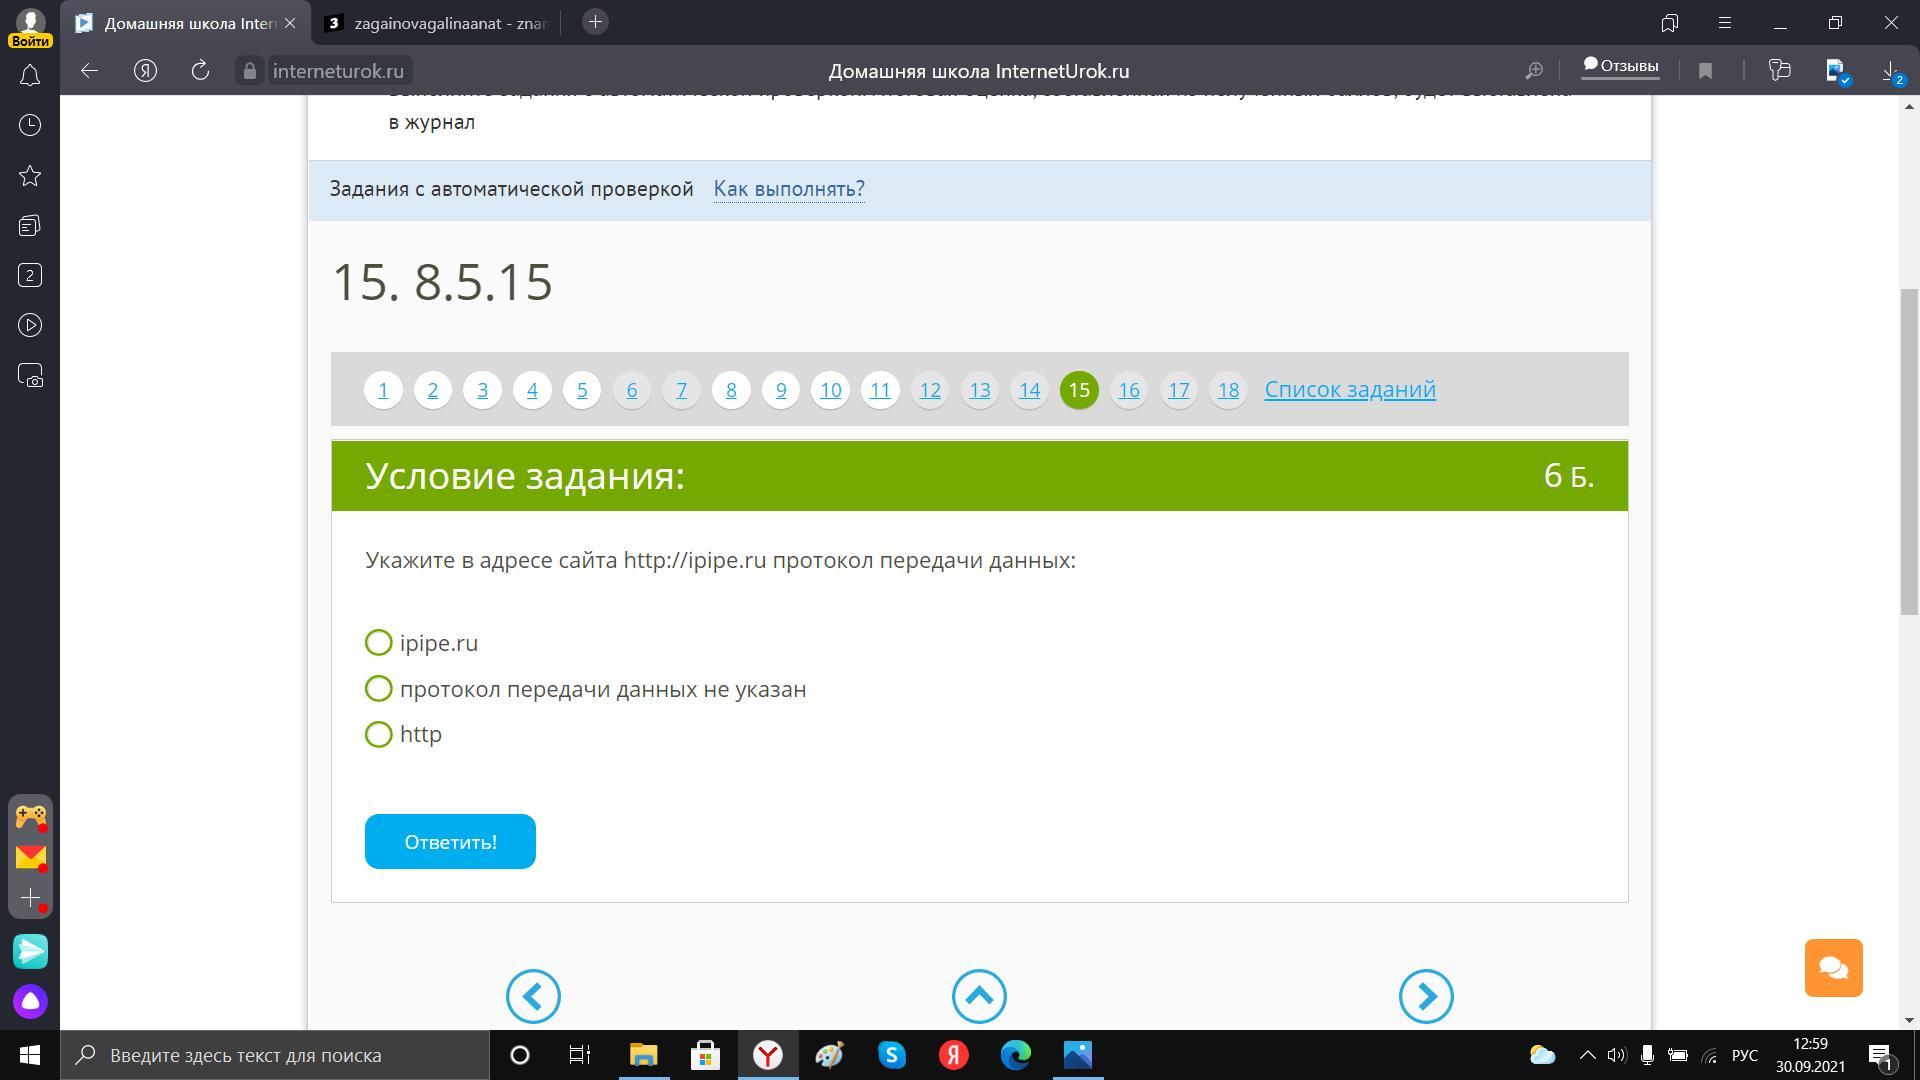
Task: Open browser hamburger menu
Action: point(1725,22)
